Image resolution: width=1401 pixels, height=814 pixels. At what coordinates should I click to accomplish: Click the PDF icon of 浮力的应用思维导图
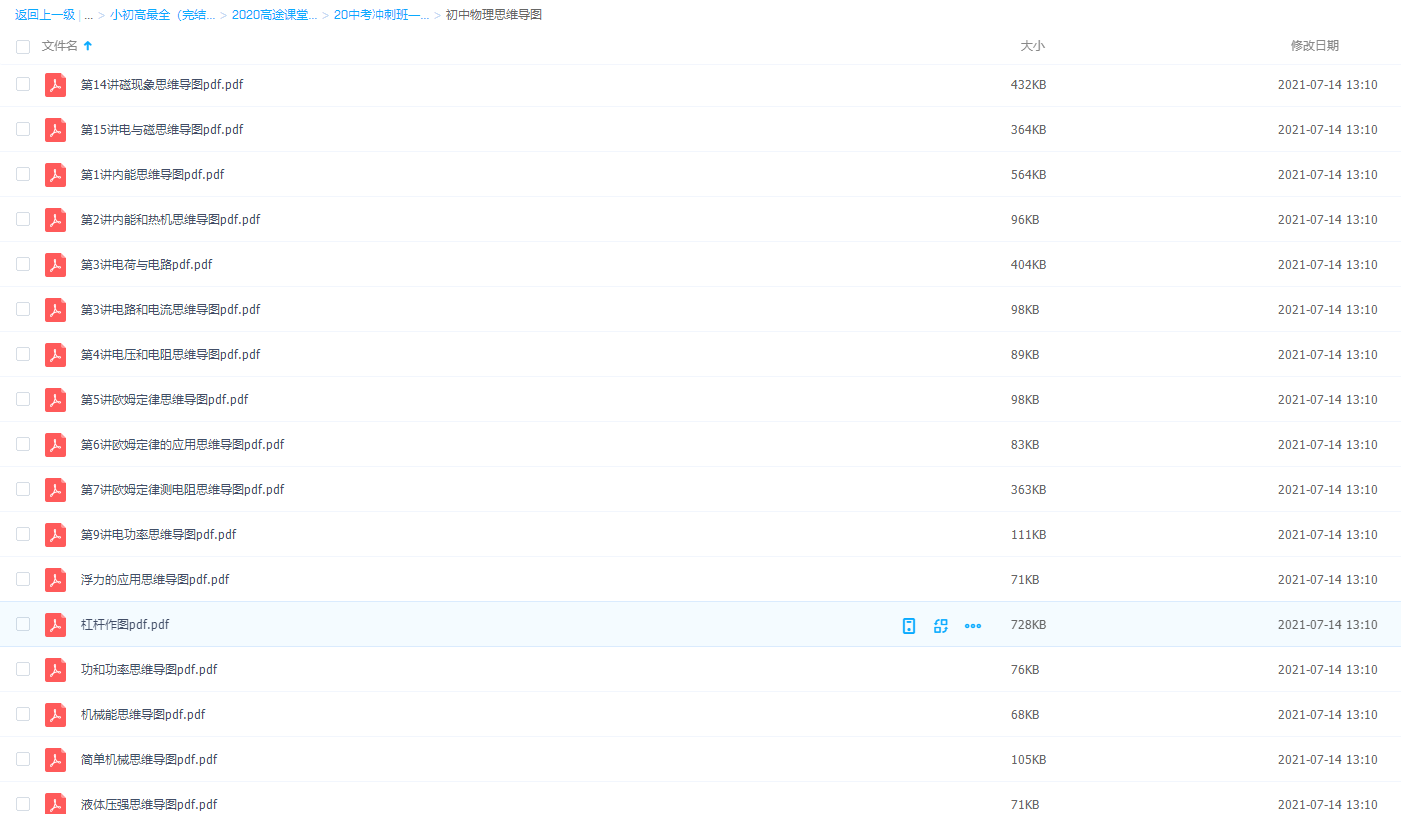(56, 580)
